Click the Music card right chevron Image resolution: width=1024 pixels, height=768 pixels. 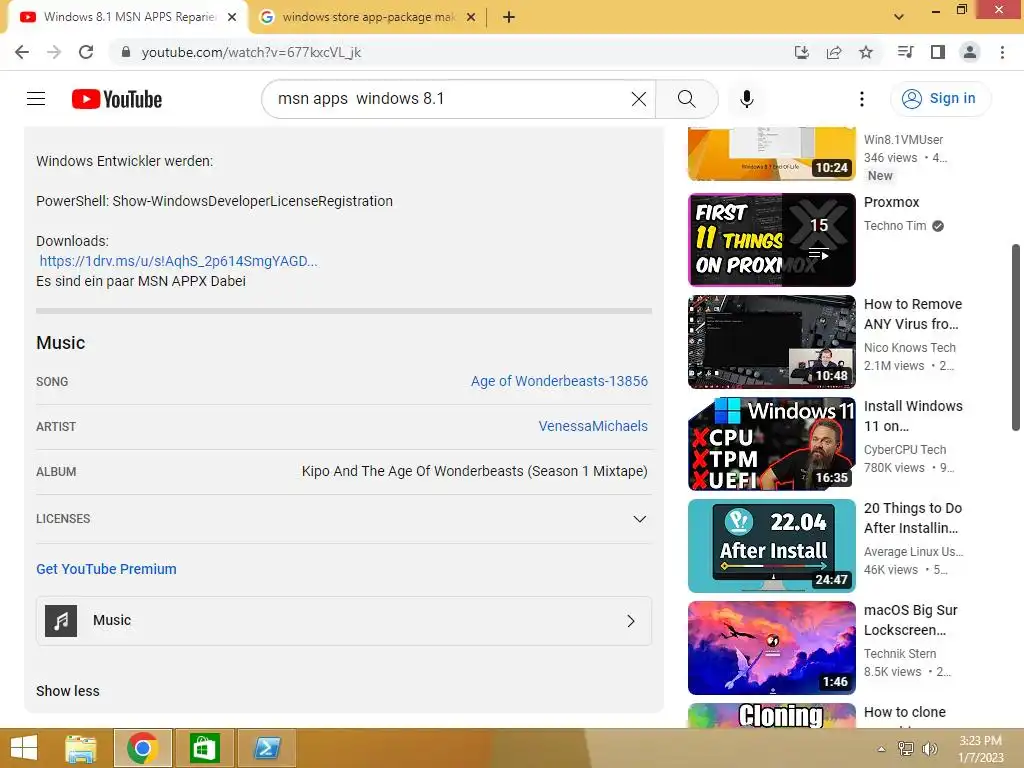[x=631, y=621]
